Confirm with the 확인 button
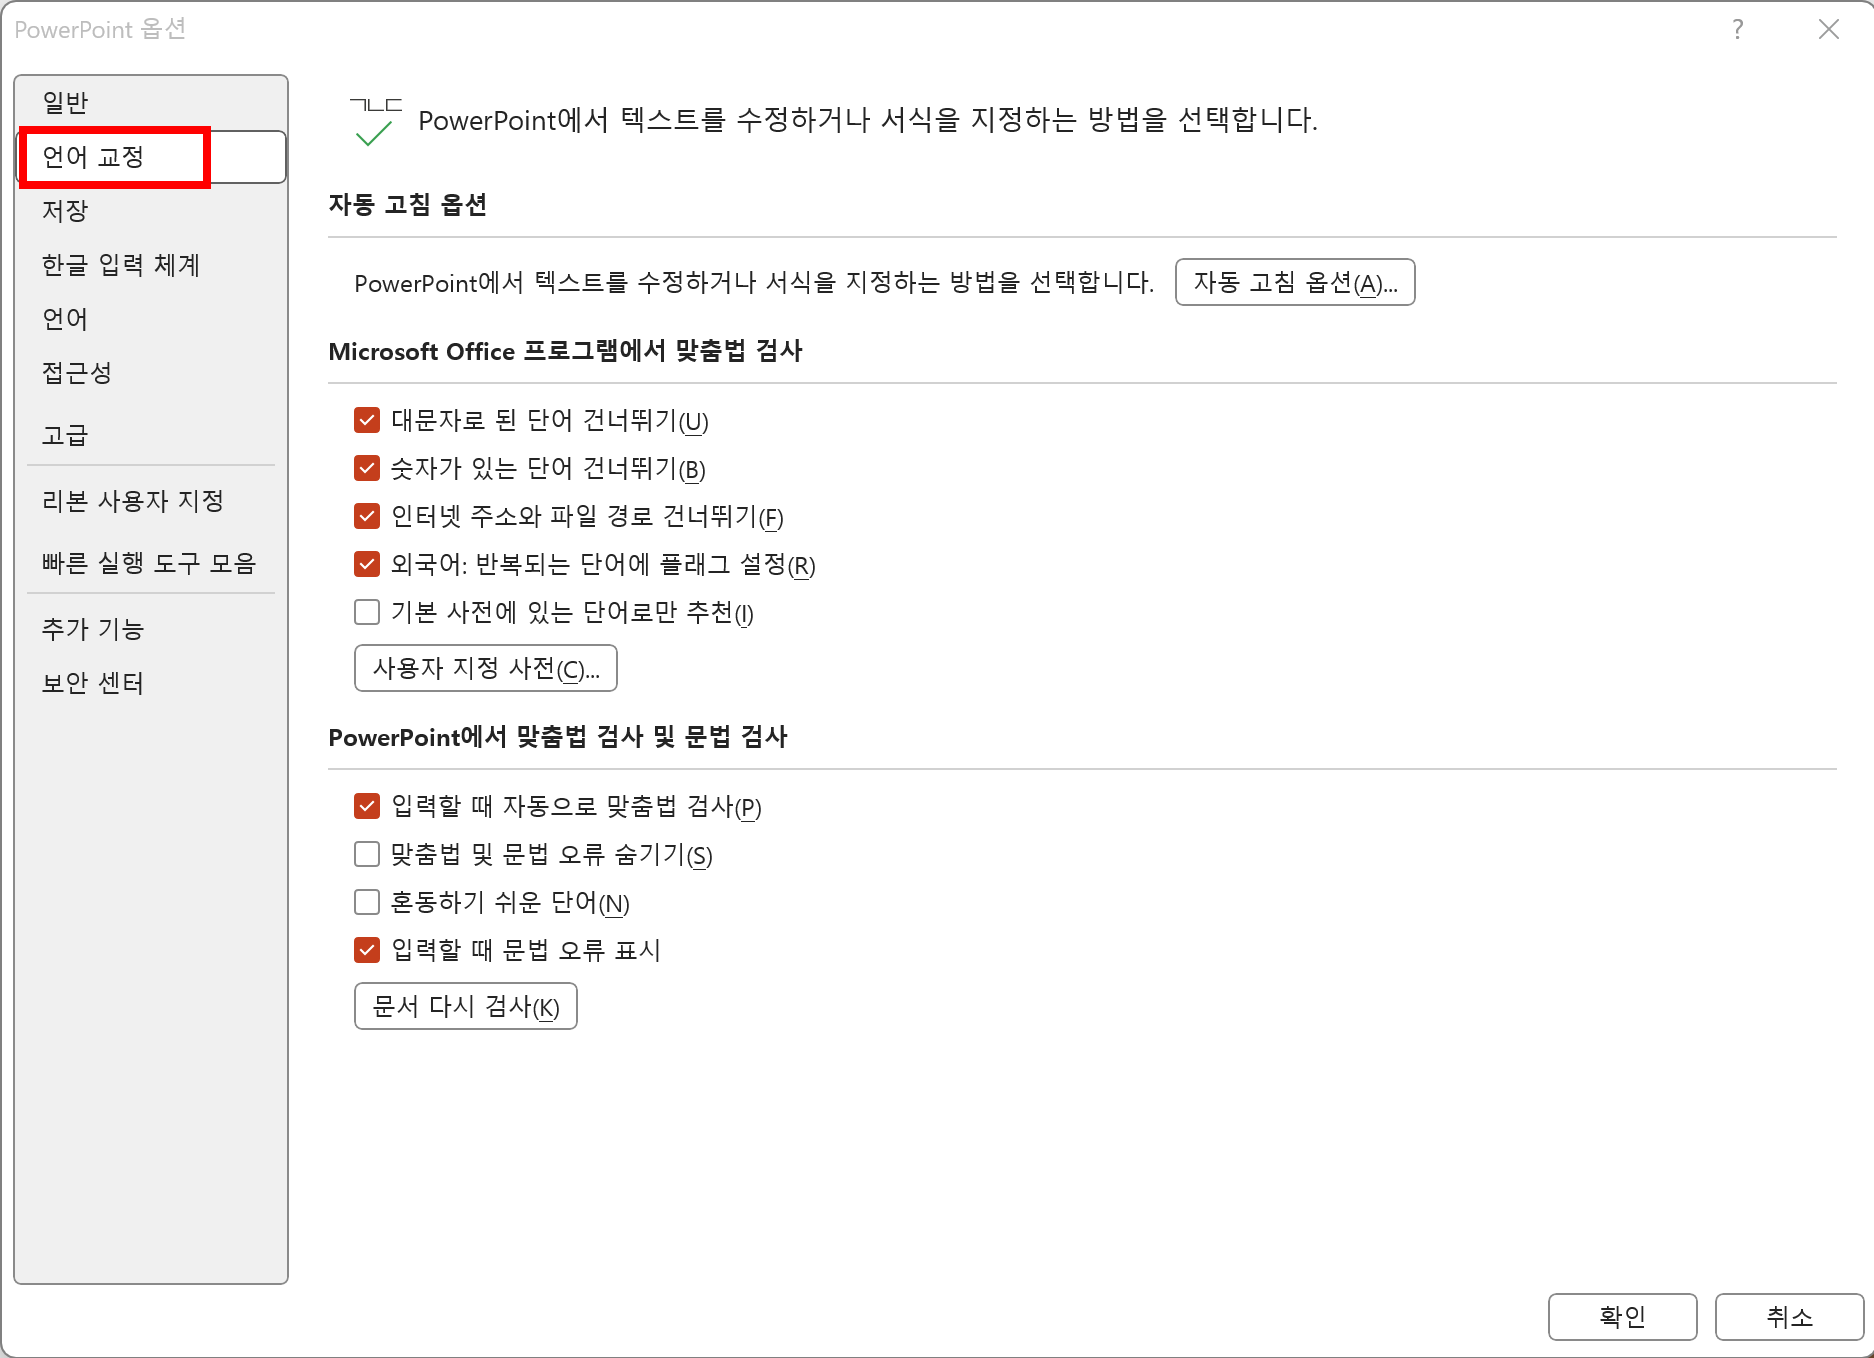 1622,1317
